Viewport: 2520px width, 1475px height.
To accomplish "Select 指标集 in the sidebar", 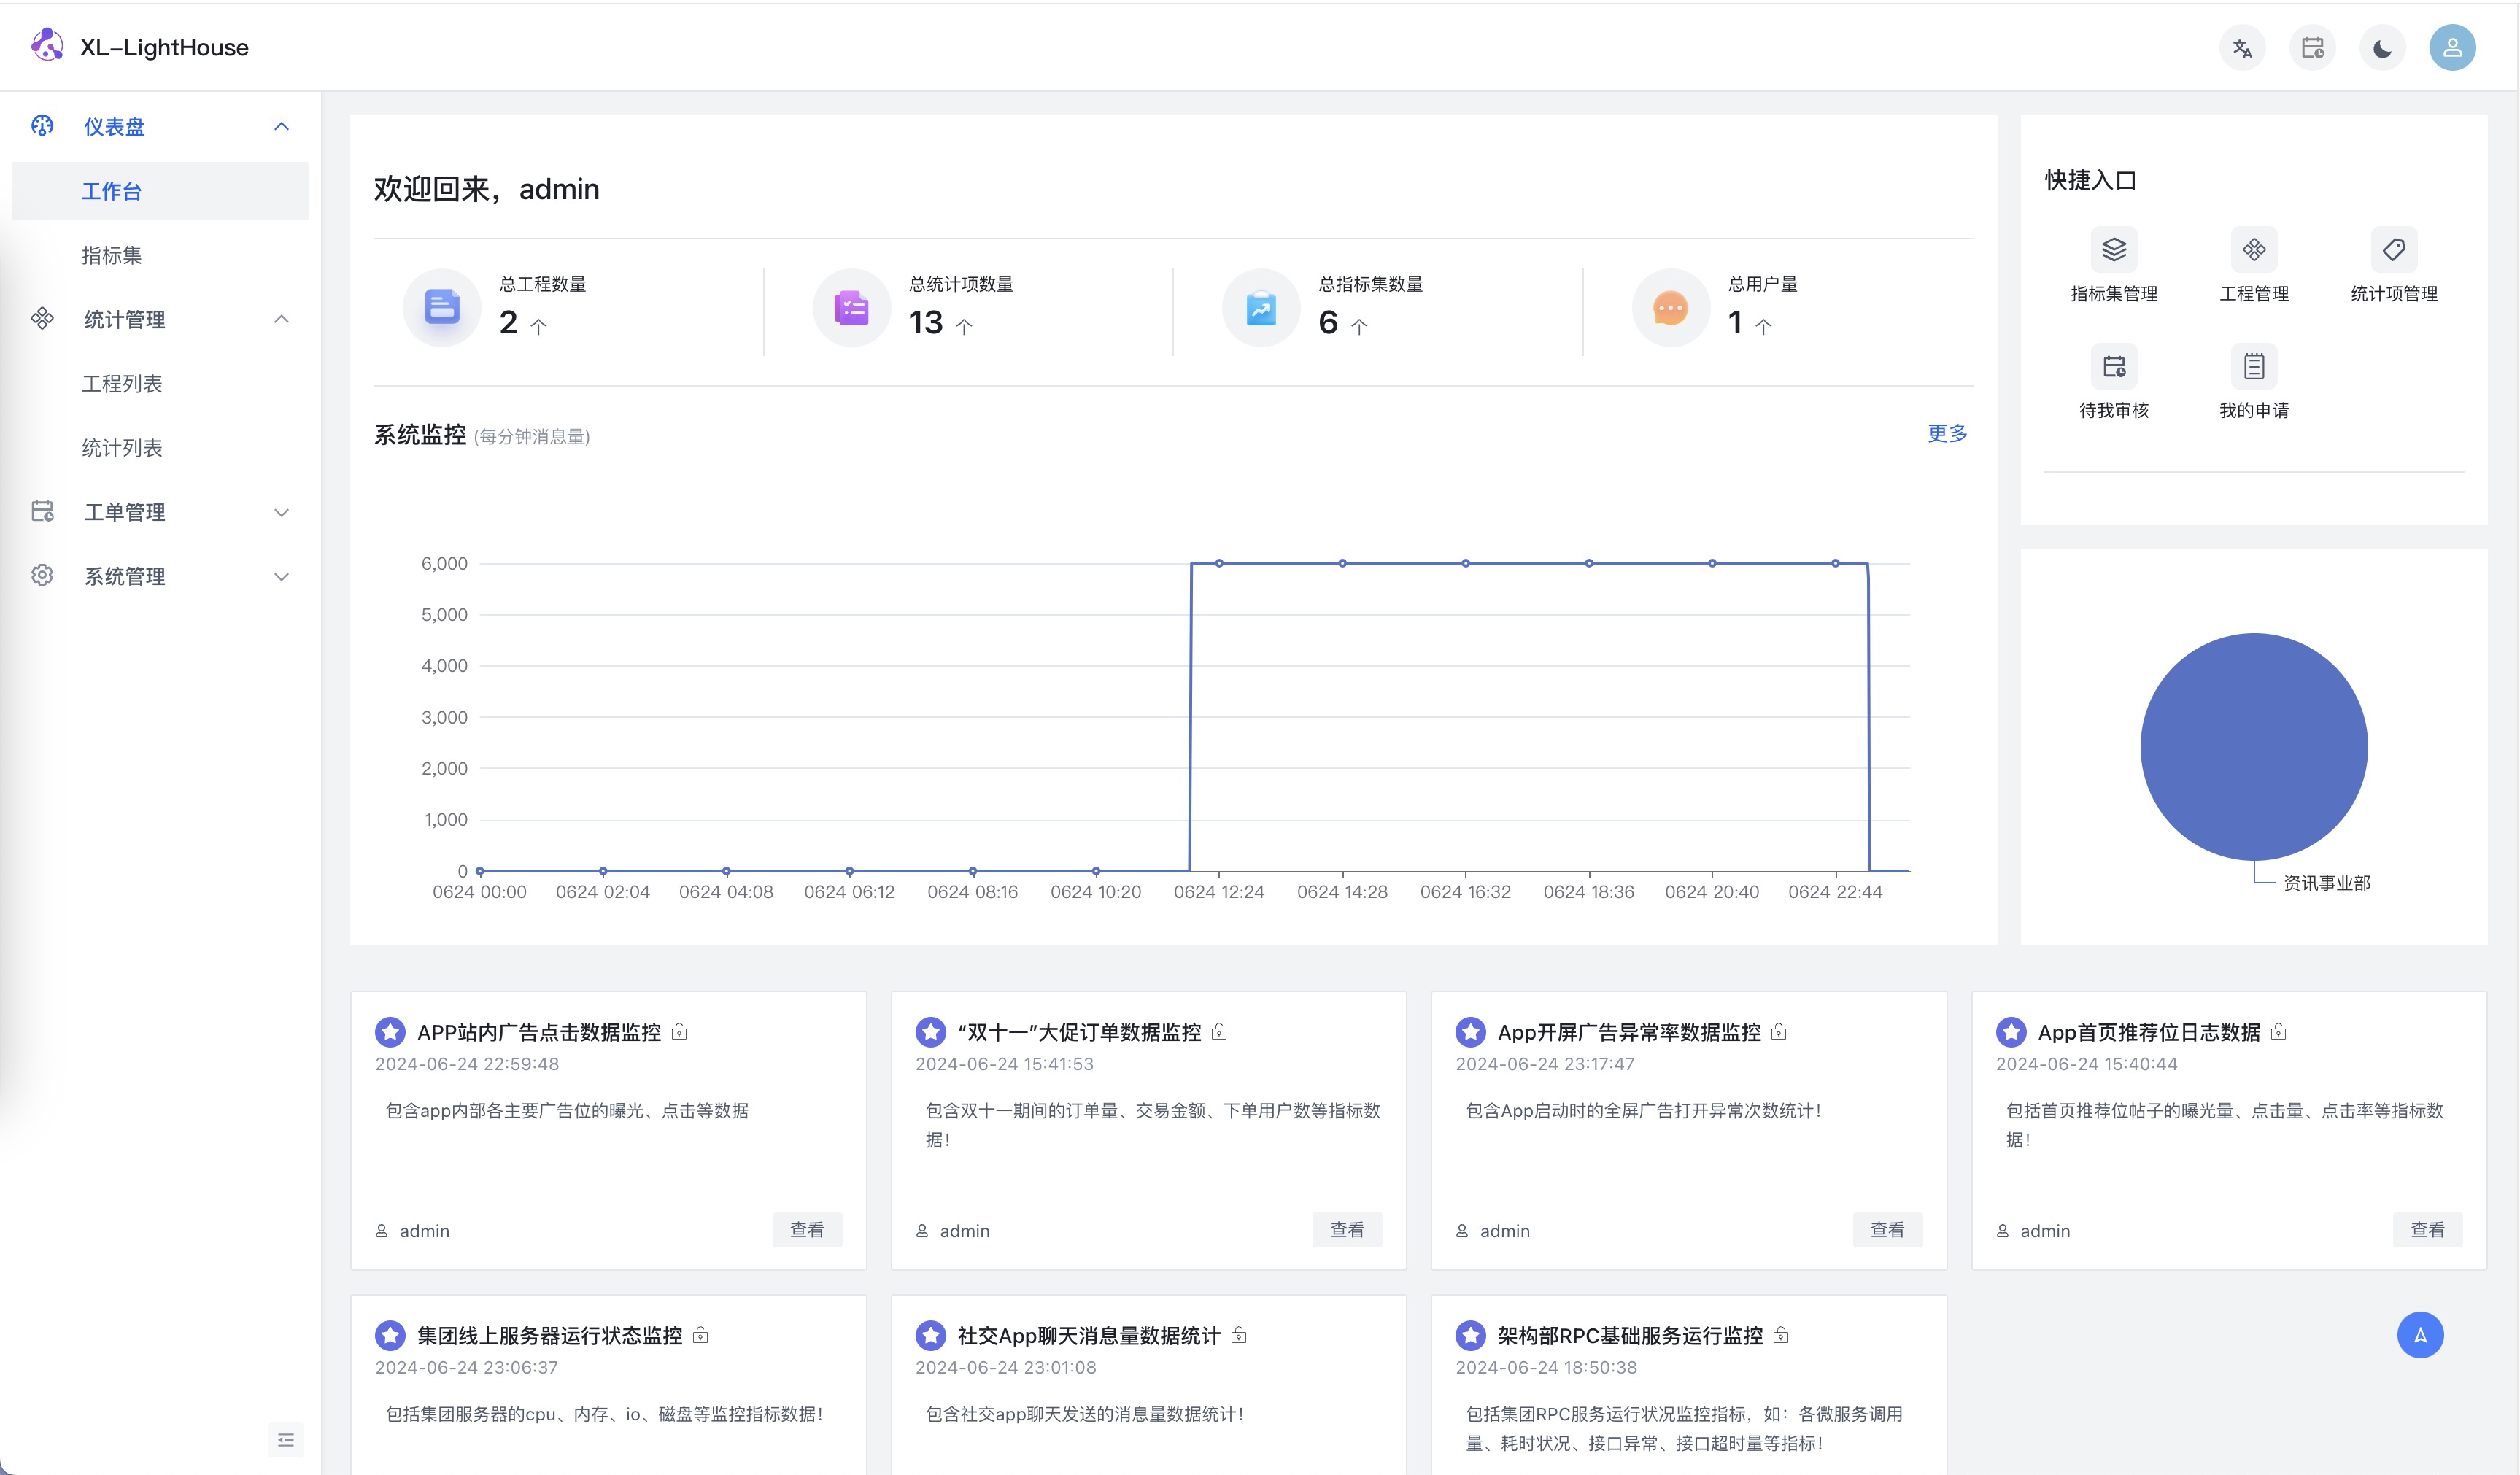I will 112,255.
